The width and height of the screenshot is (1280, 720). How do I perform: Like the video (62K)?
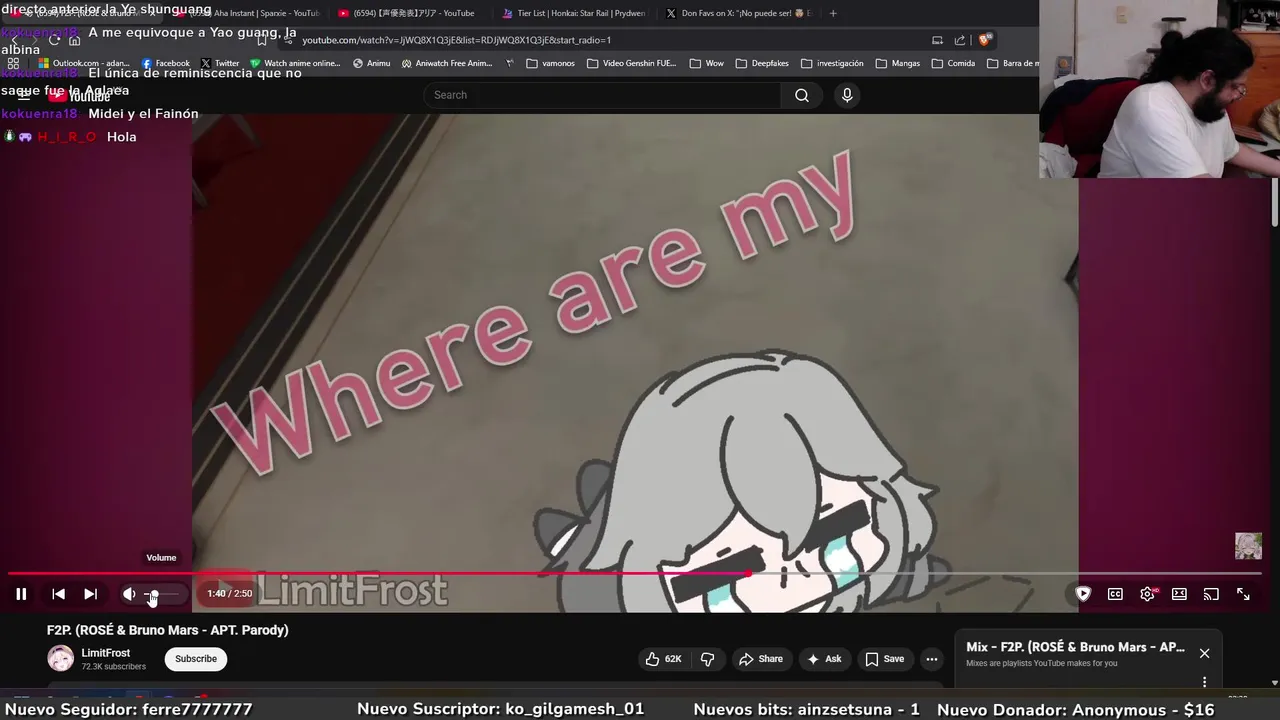[x=663, y=659]
